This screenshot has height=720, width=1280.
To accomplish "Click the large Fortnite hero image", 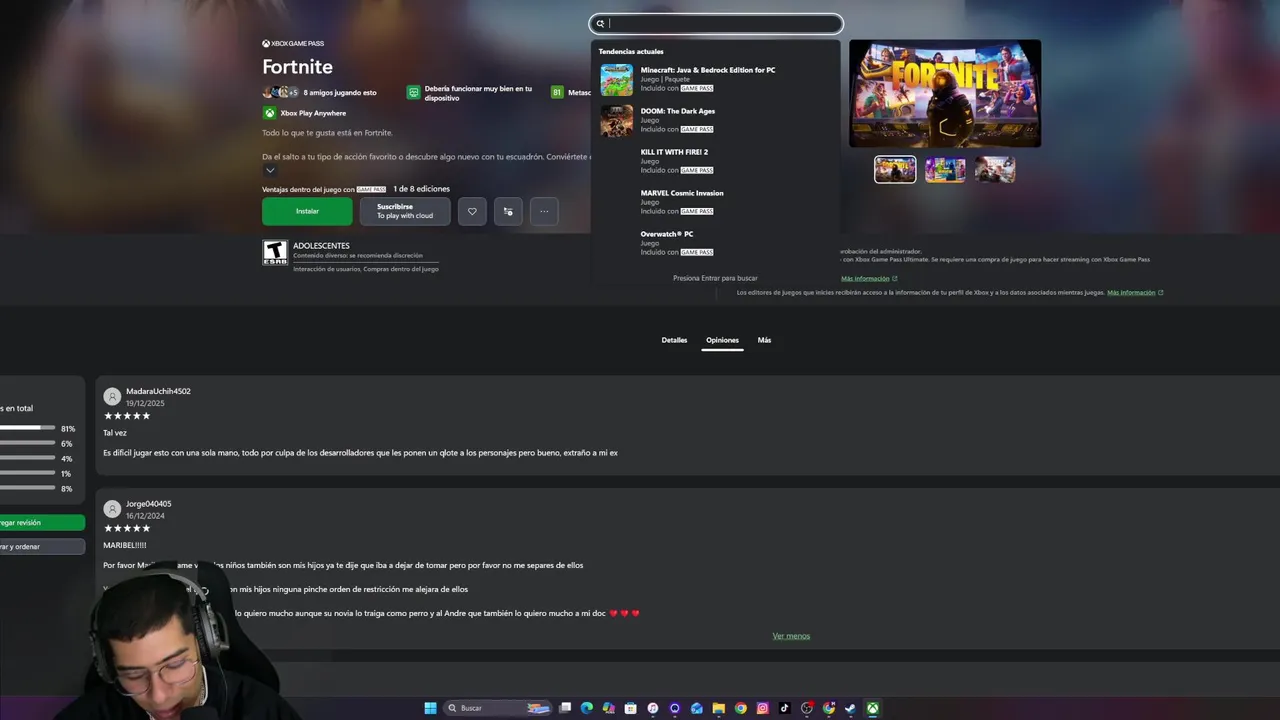I will tap(945, 94).
